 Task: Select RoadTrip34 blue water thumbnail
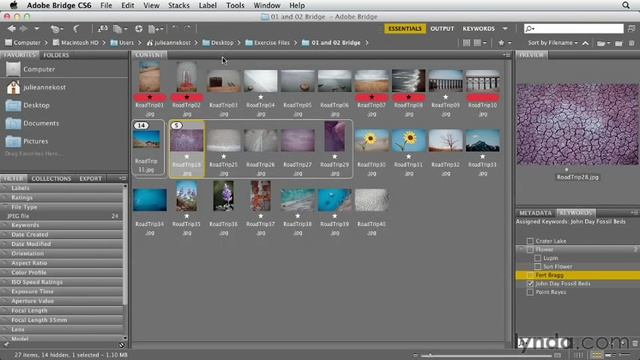click(149, 200)
